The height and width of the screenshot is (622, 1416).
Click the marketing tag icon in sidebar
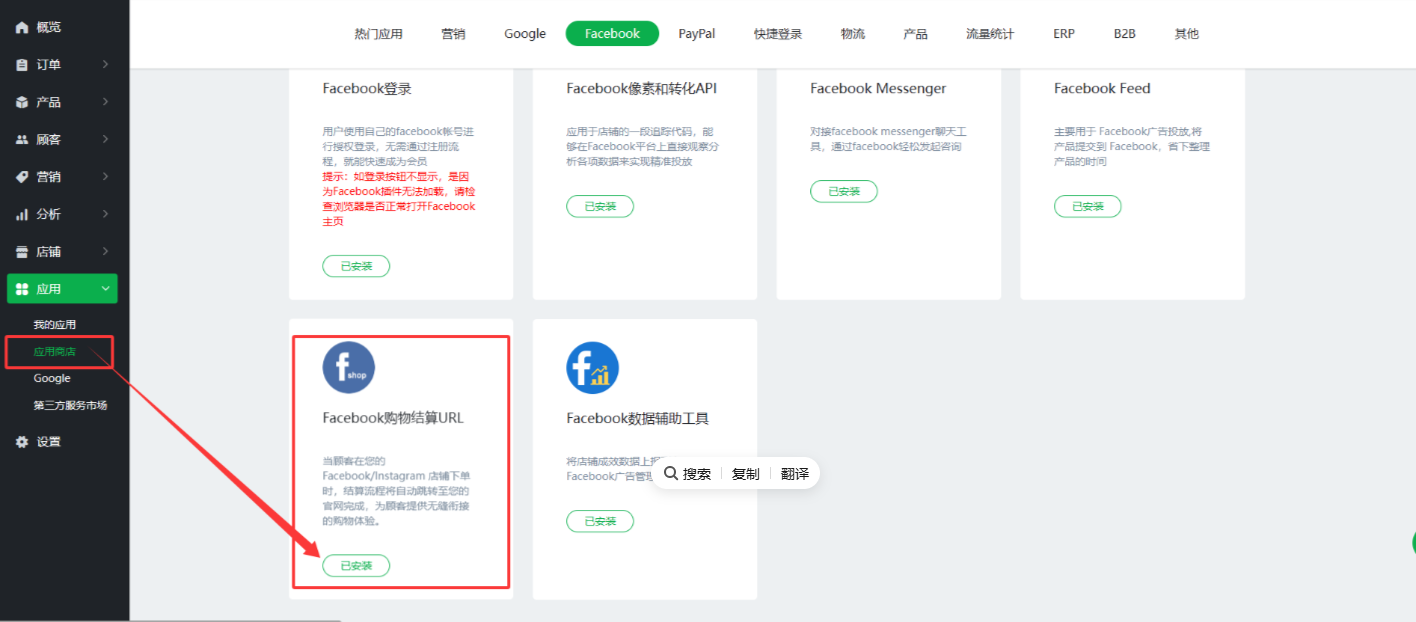tap(22, 177)
